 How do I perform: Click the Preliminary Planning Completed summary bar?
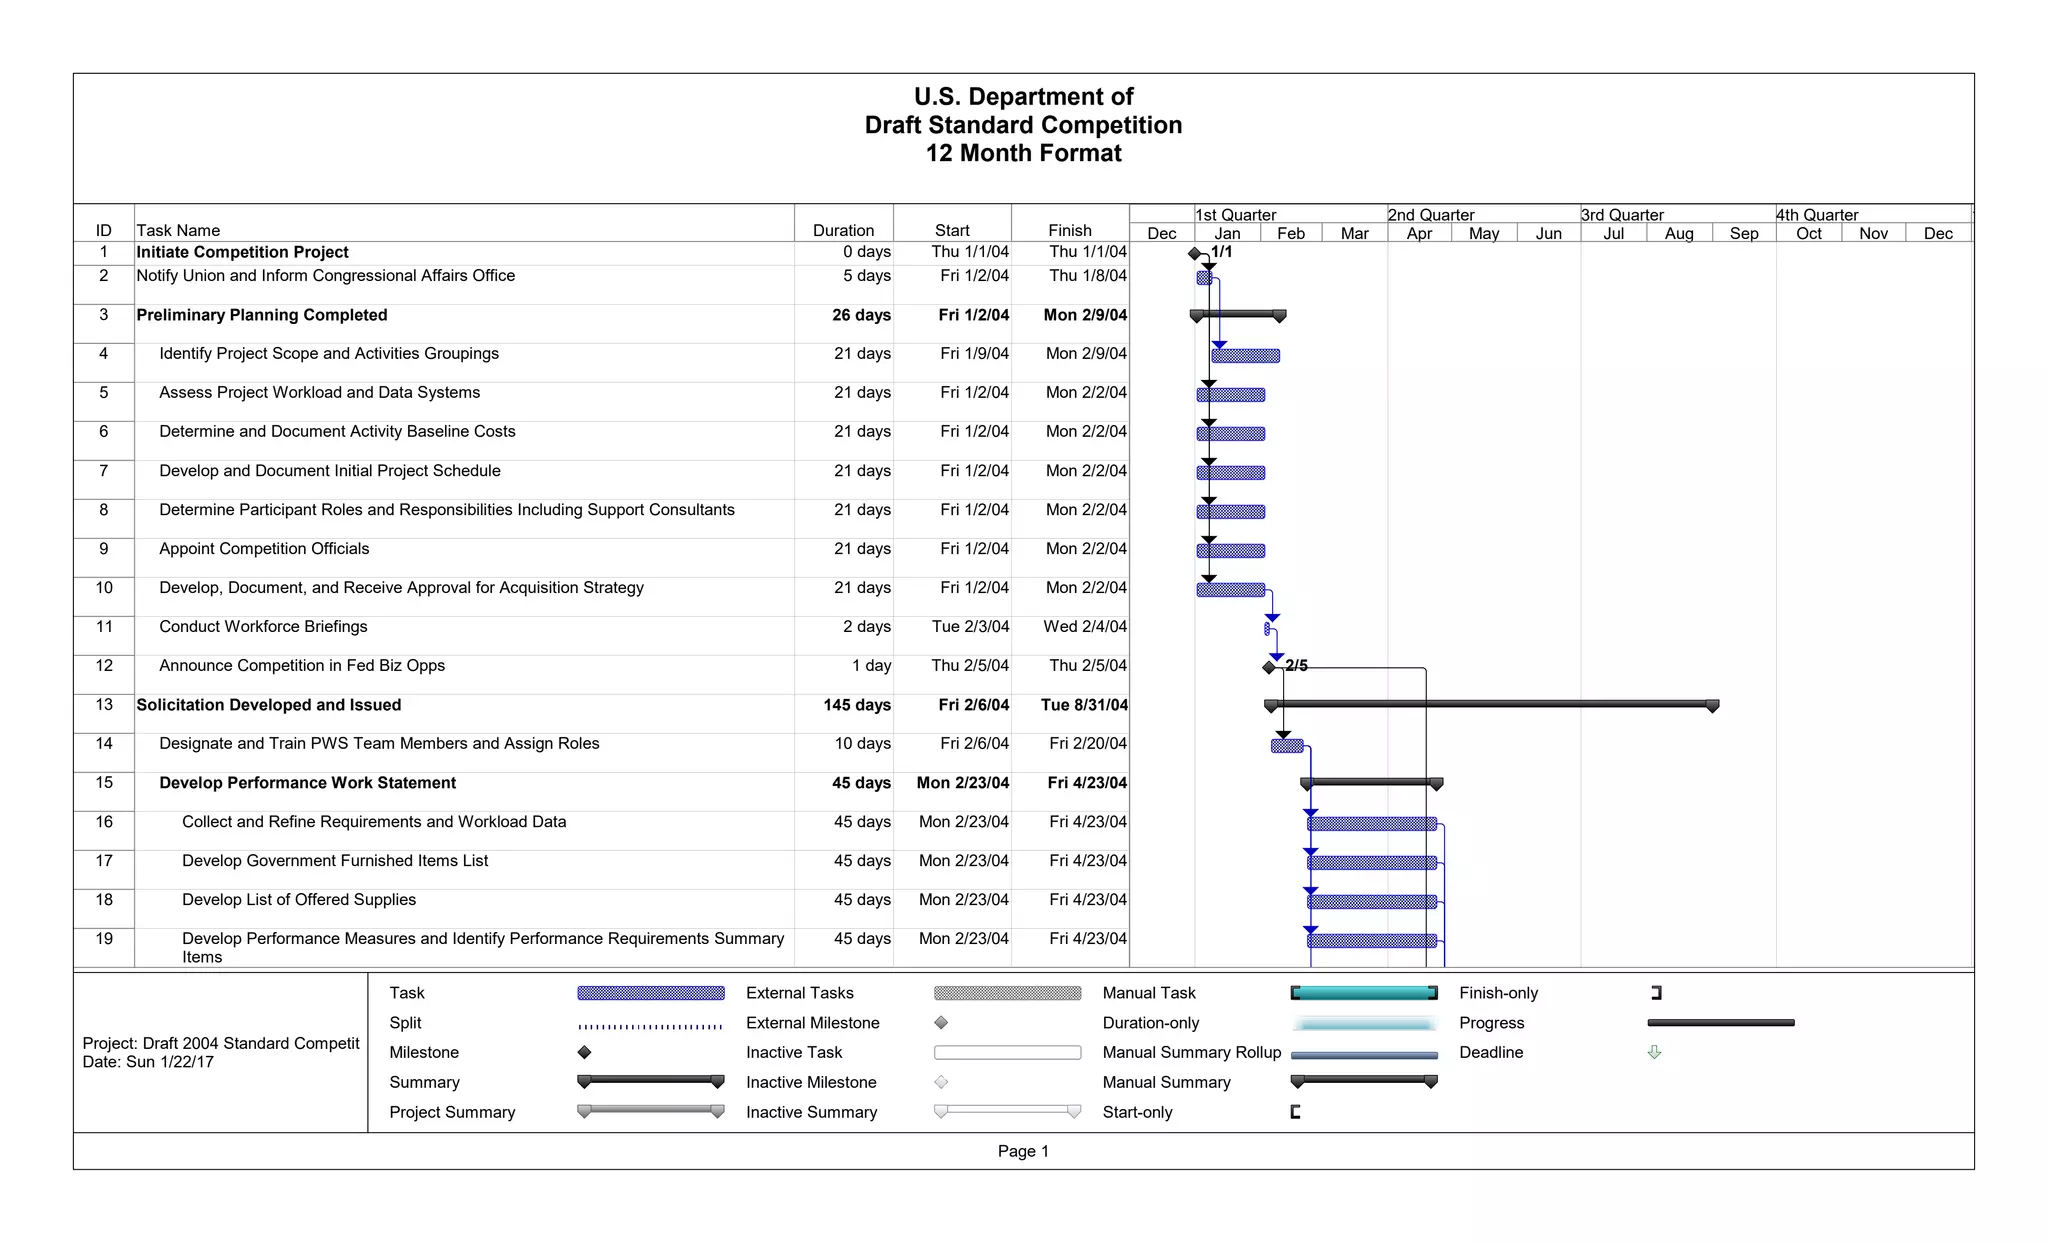click(1238, 314)
